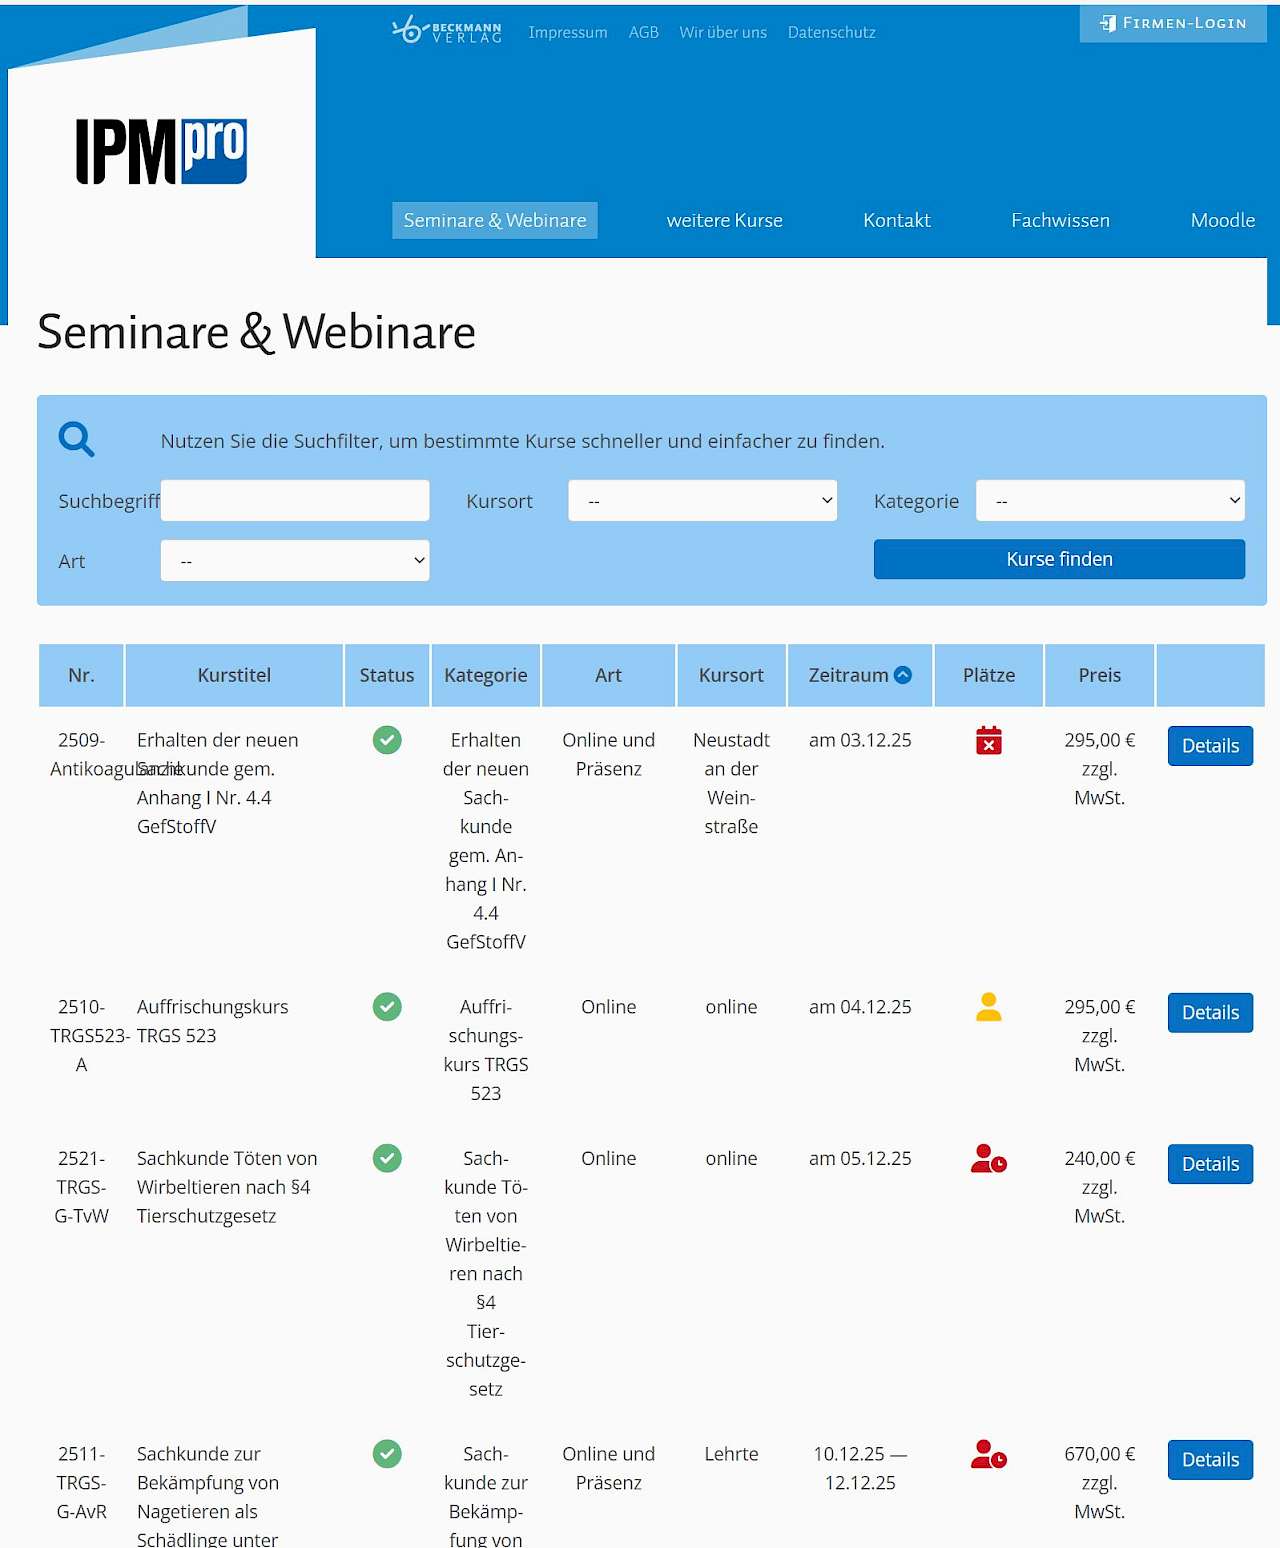The image size is (1280, 1548).
Task: Open the Seminare & Webinare tab
Action: coord(495,220)
